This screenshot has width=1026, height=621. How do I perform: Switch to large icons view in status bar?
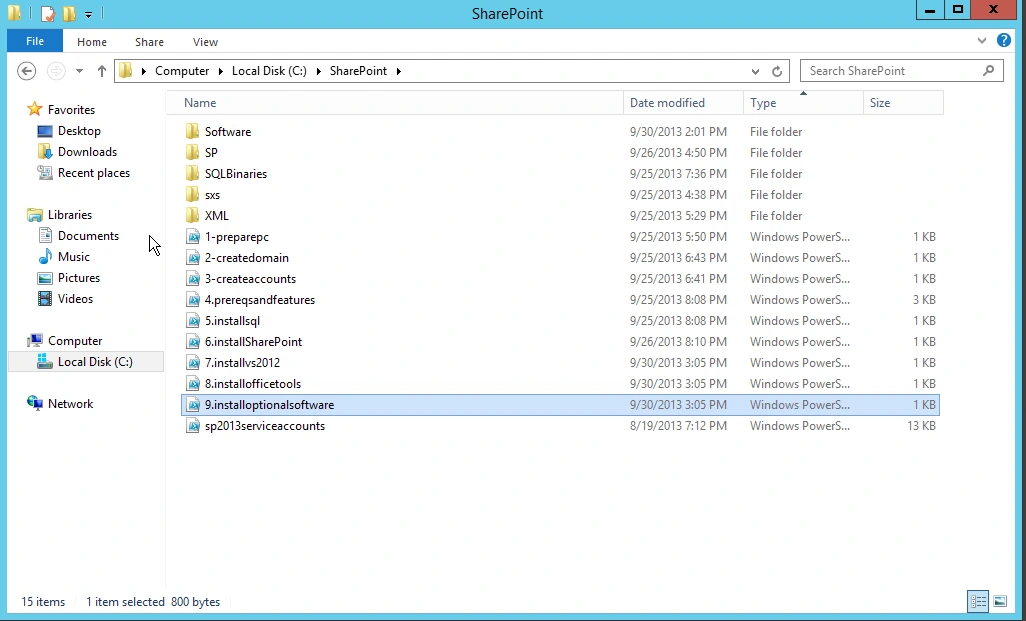1000,601
